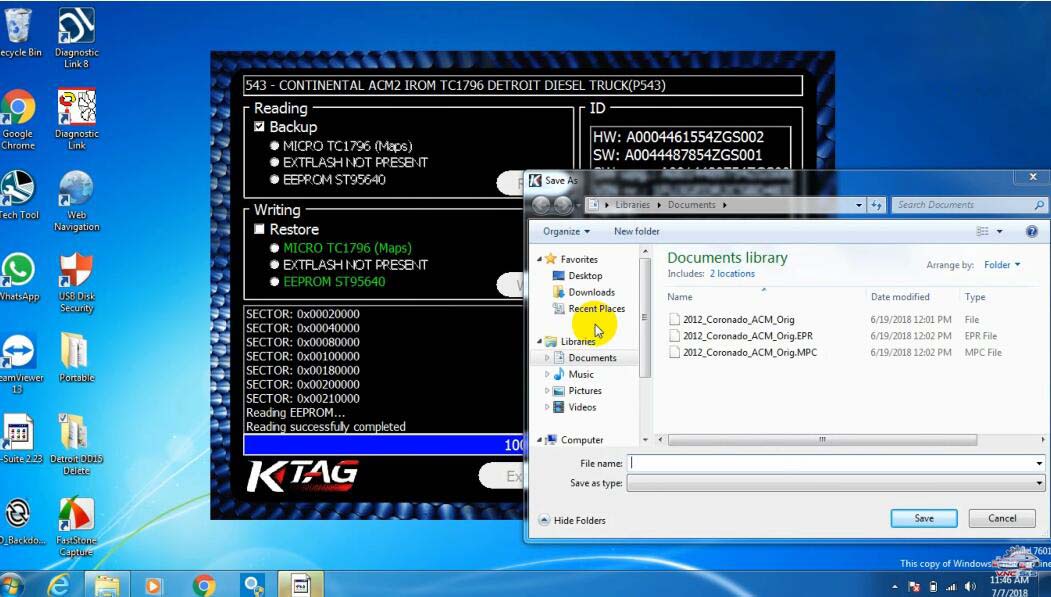This screenshot has width=1051, height=597.
Task: Click the Save button
Action: pos(924,519)
